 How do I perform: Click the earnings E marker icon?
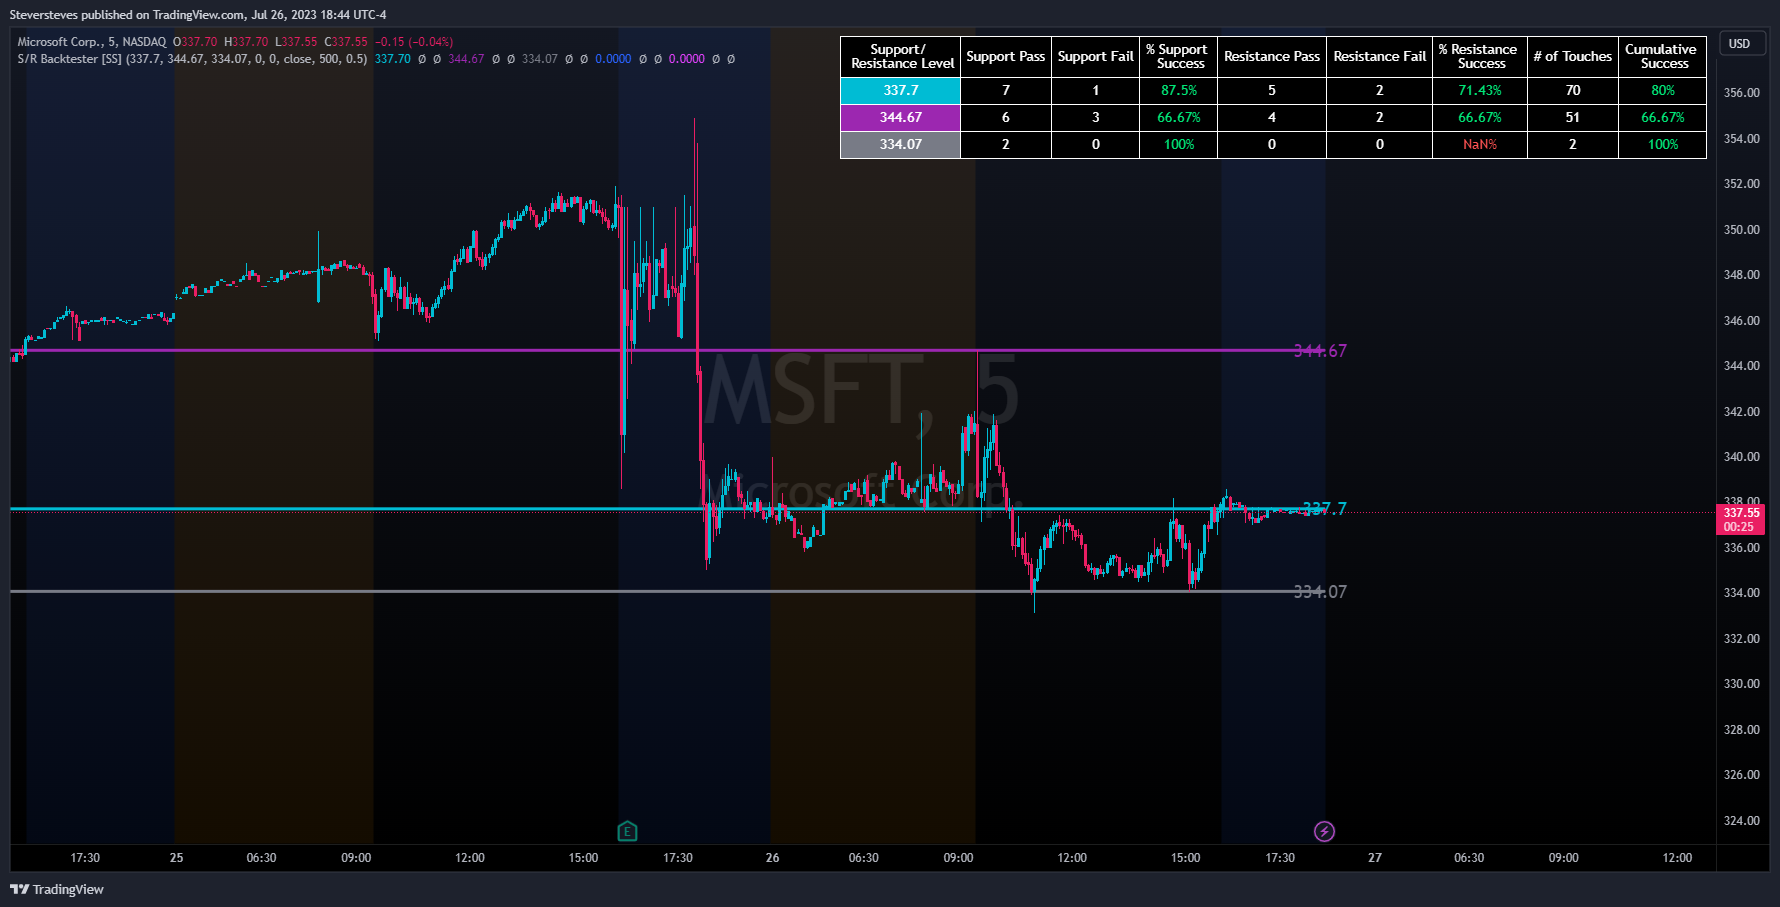tap(627, 831)
